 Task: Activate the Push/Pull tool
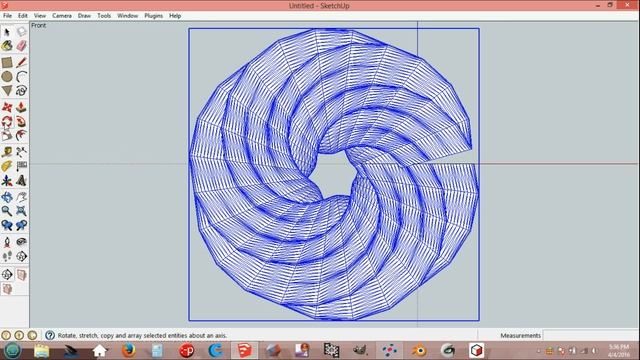pos(22,107)
